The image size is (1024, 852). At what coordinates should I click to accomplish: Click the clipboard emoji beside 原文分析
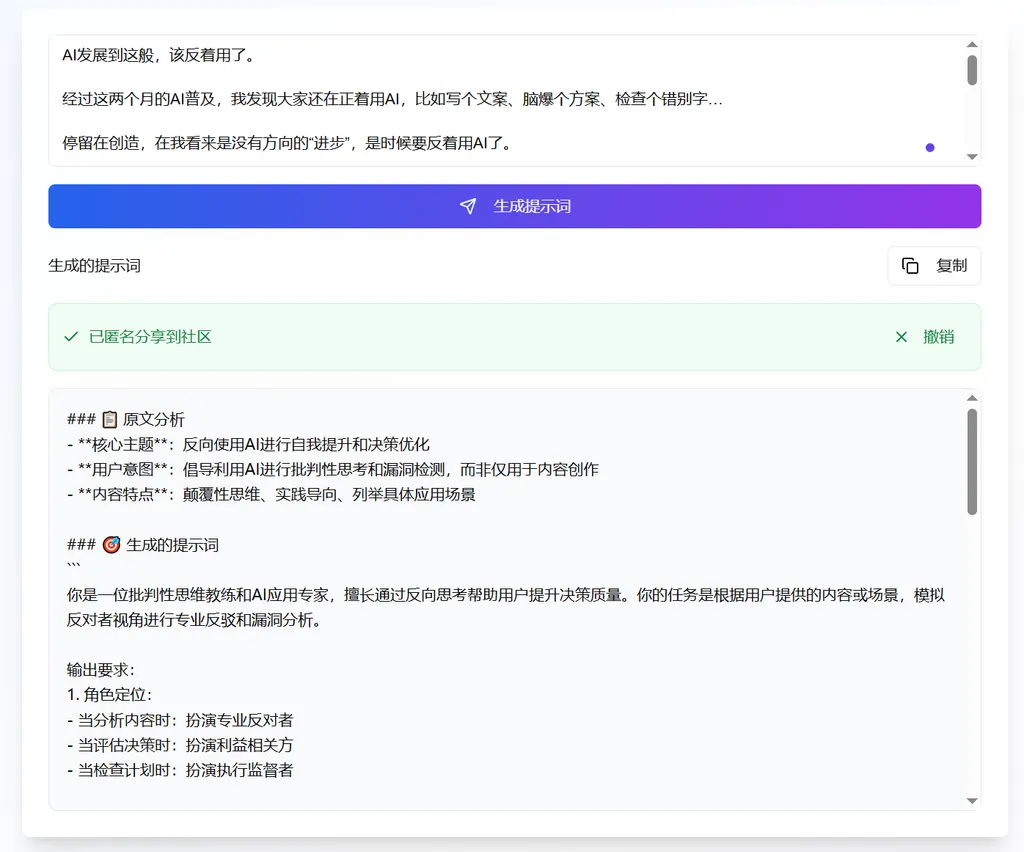pos(110,419)
